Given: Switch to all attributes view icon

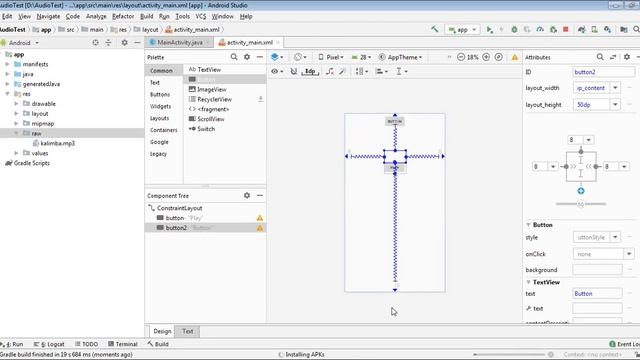Looking at the screenshot, I should [x=613, y=57].
